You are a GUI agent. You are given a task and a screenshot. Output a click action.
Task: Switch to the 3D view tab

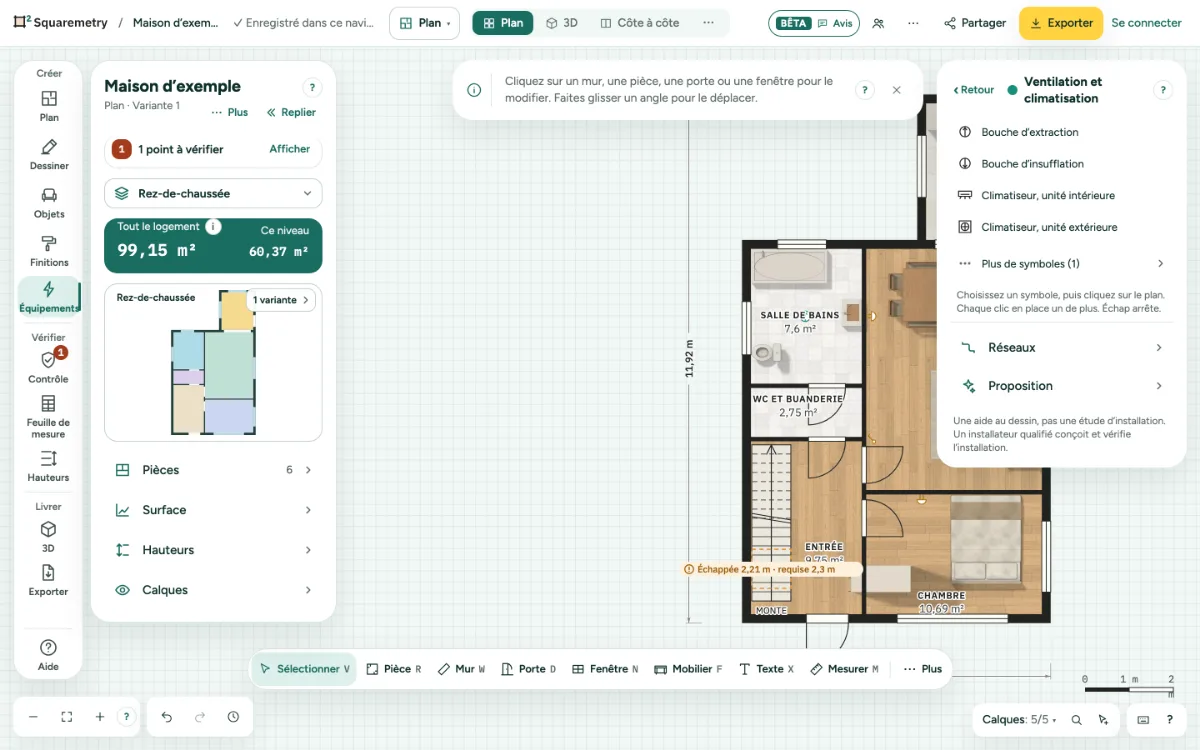pyautogui.click(x=560, y=23)
